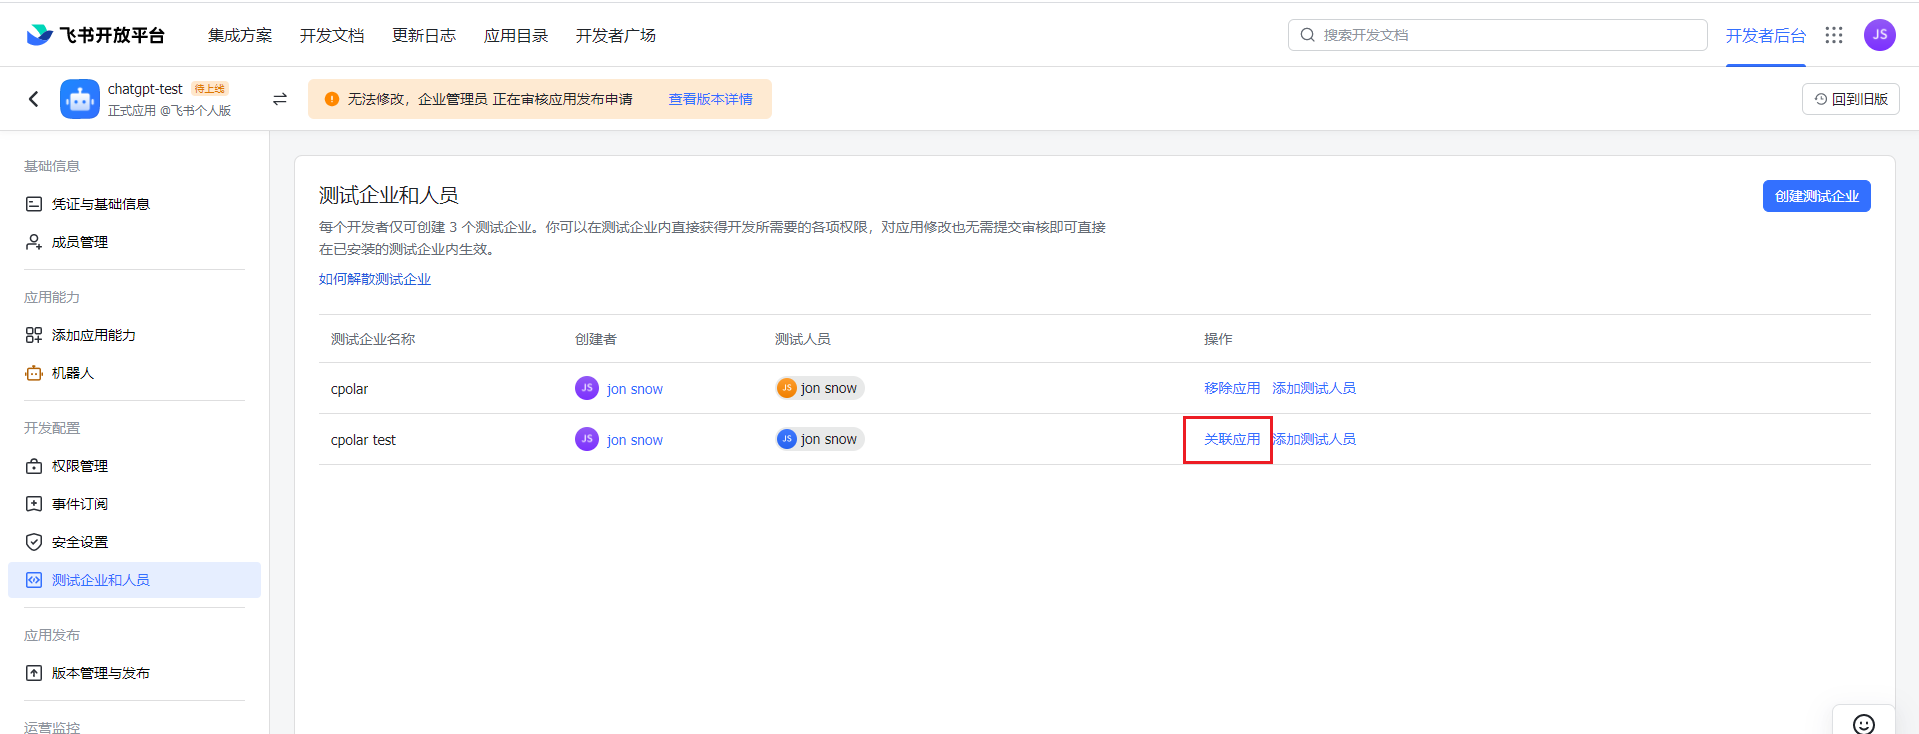The image size is (1919, 734).
Task: Click 关联应用 for cpolar test
Action: pyautogui.click(x=1232, y=439)
